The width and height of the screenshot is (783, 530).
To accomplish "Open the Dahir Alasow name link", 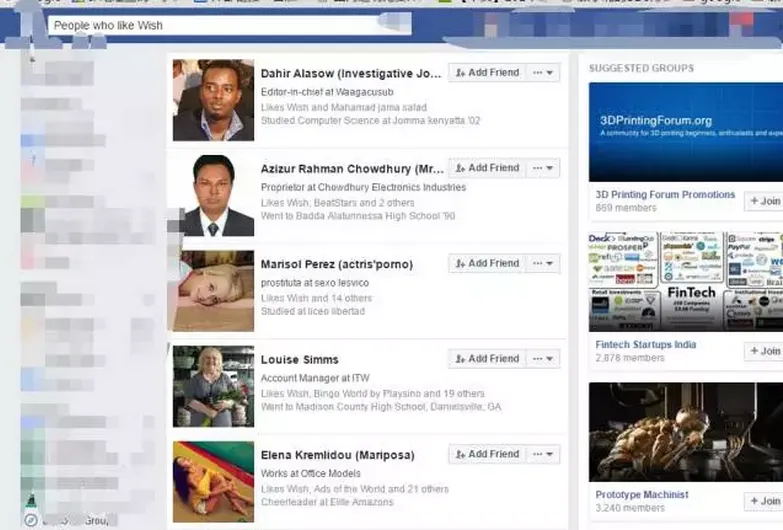I will [351, 74].
